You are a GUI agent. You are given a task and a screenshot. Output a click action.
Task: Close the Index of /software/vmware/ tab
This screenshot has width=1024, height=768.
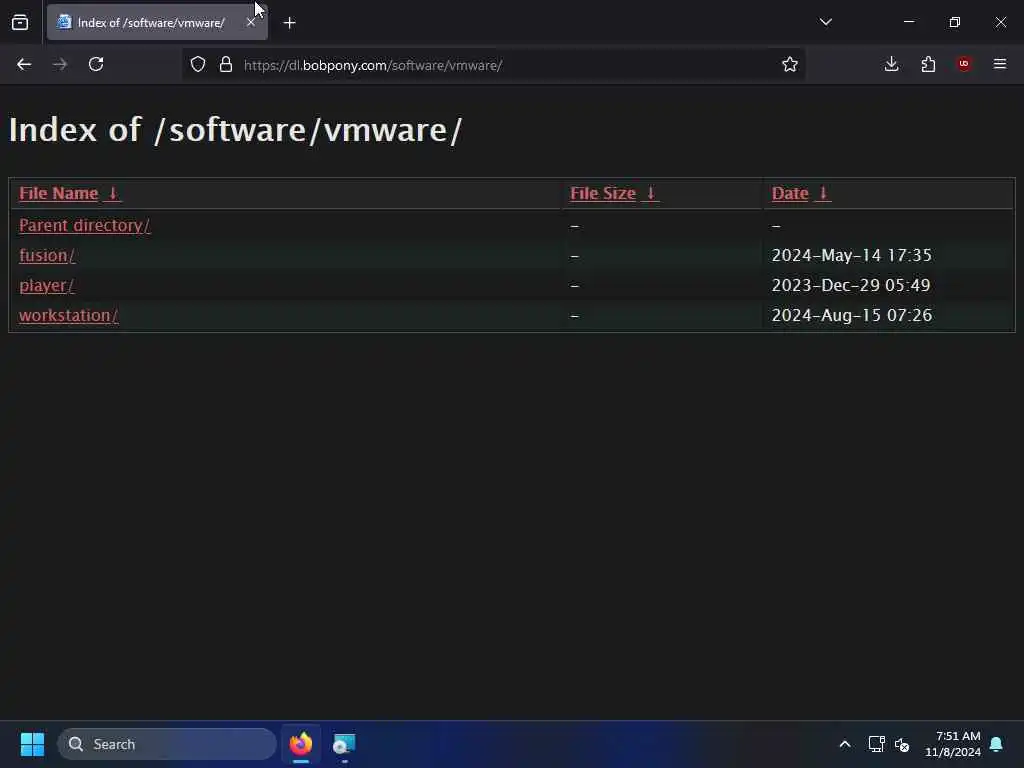251,23
